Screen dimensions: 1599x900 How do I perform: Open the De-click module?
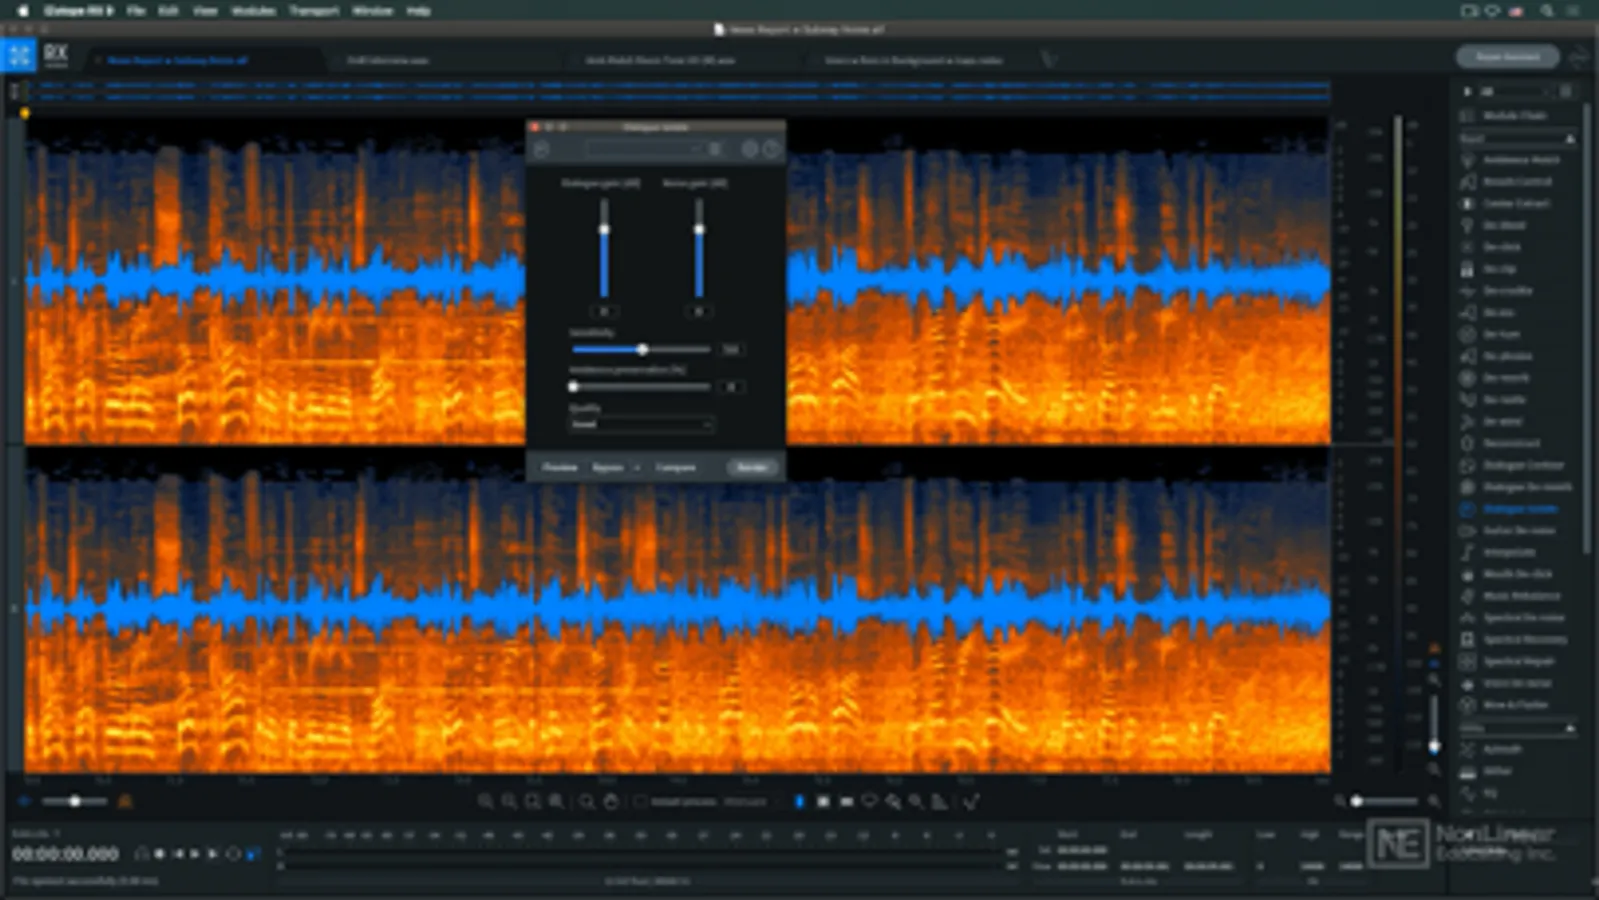[x=1501, y=247]
